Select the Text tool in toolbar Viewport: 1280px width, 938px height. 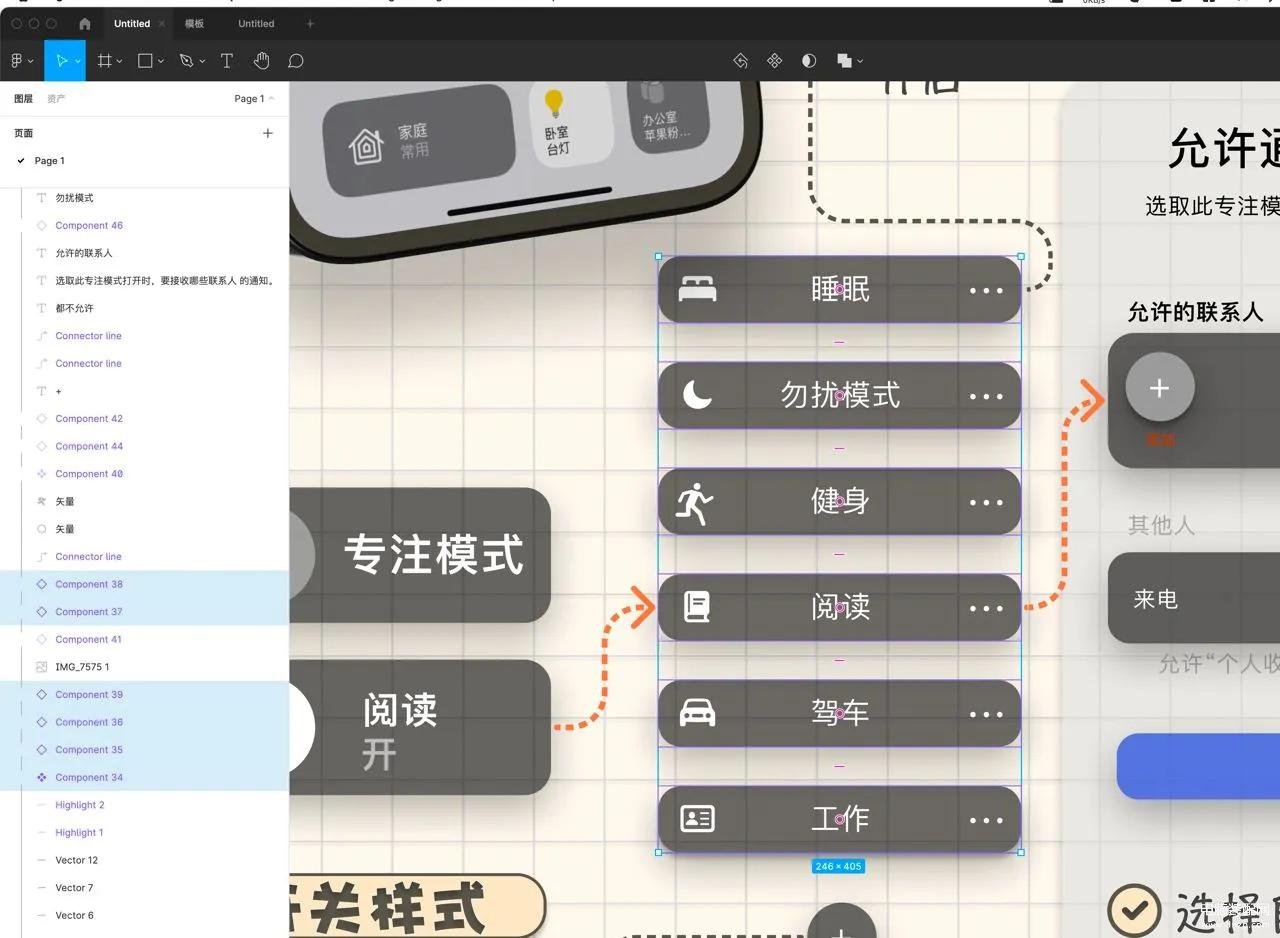coord(227,61)
